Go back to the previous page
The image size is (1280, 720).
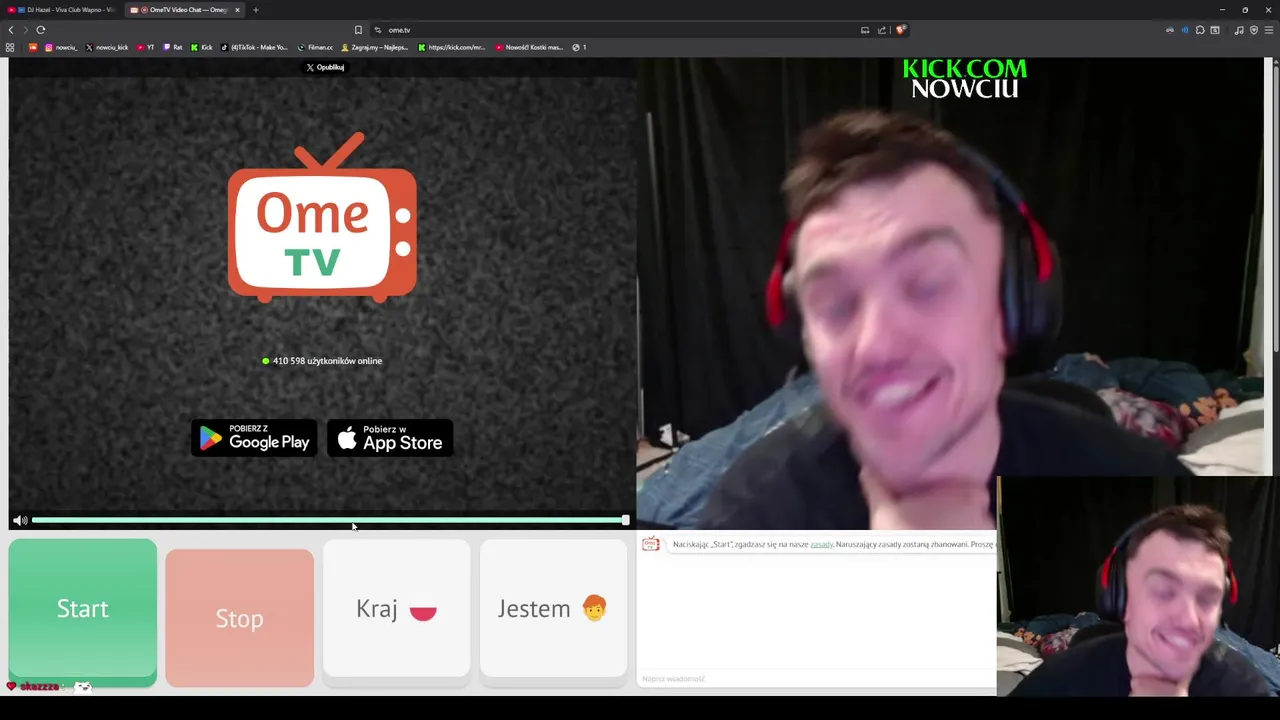tap(11, 30)
